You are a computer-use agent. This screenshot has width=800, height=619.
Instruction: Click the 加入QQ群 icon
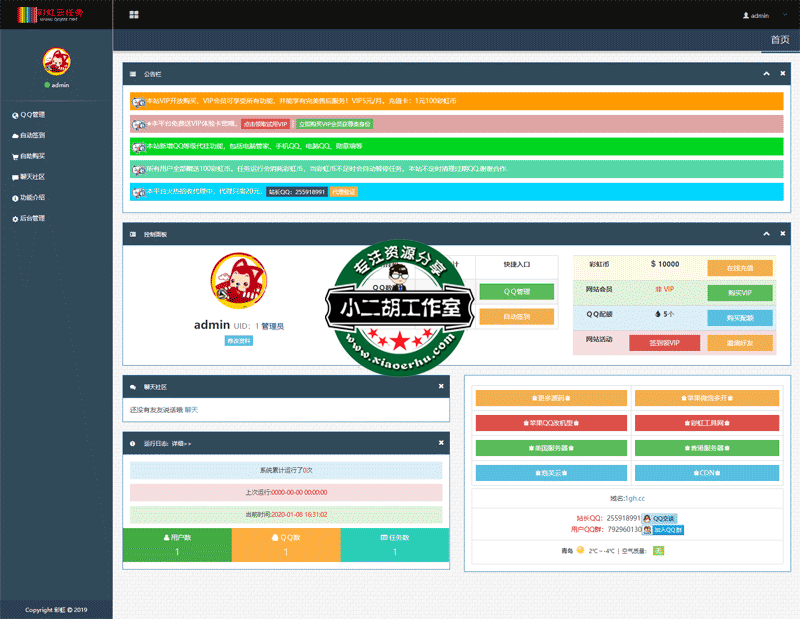pyautogui.click(x=666, y=529)
